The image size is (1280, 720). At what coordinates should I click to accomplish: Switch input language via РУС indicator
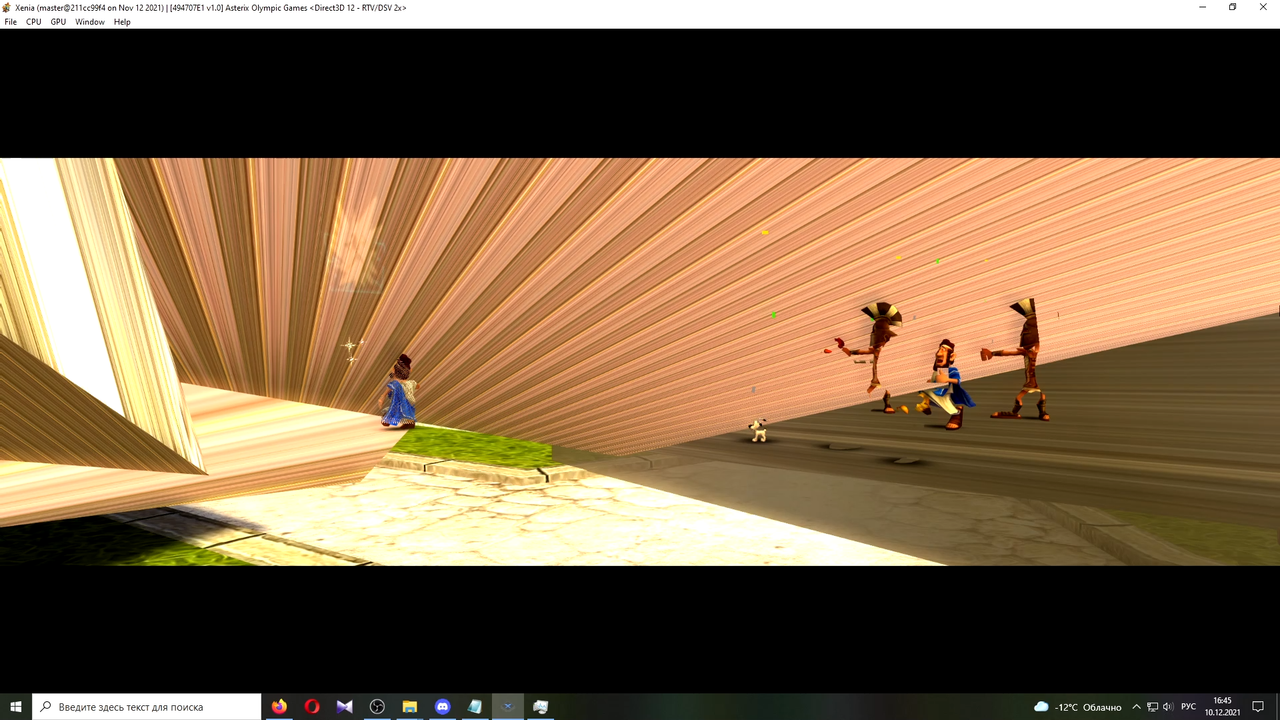[x=1188, y=707]
